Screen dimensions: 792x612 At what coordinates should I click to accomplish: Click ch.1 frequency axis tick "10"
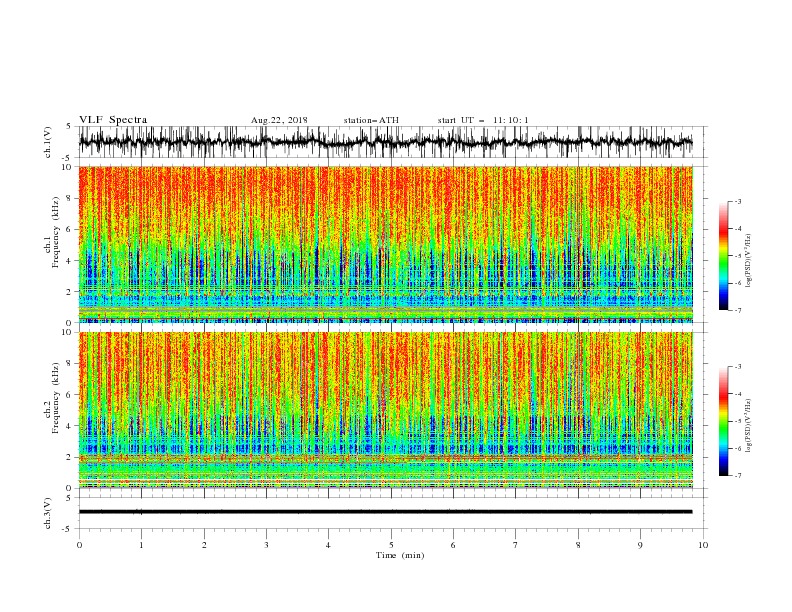coord(67,167)
